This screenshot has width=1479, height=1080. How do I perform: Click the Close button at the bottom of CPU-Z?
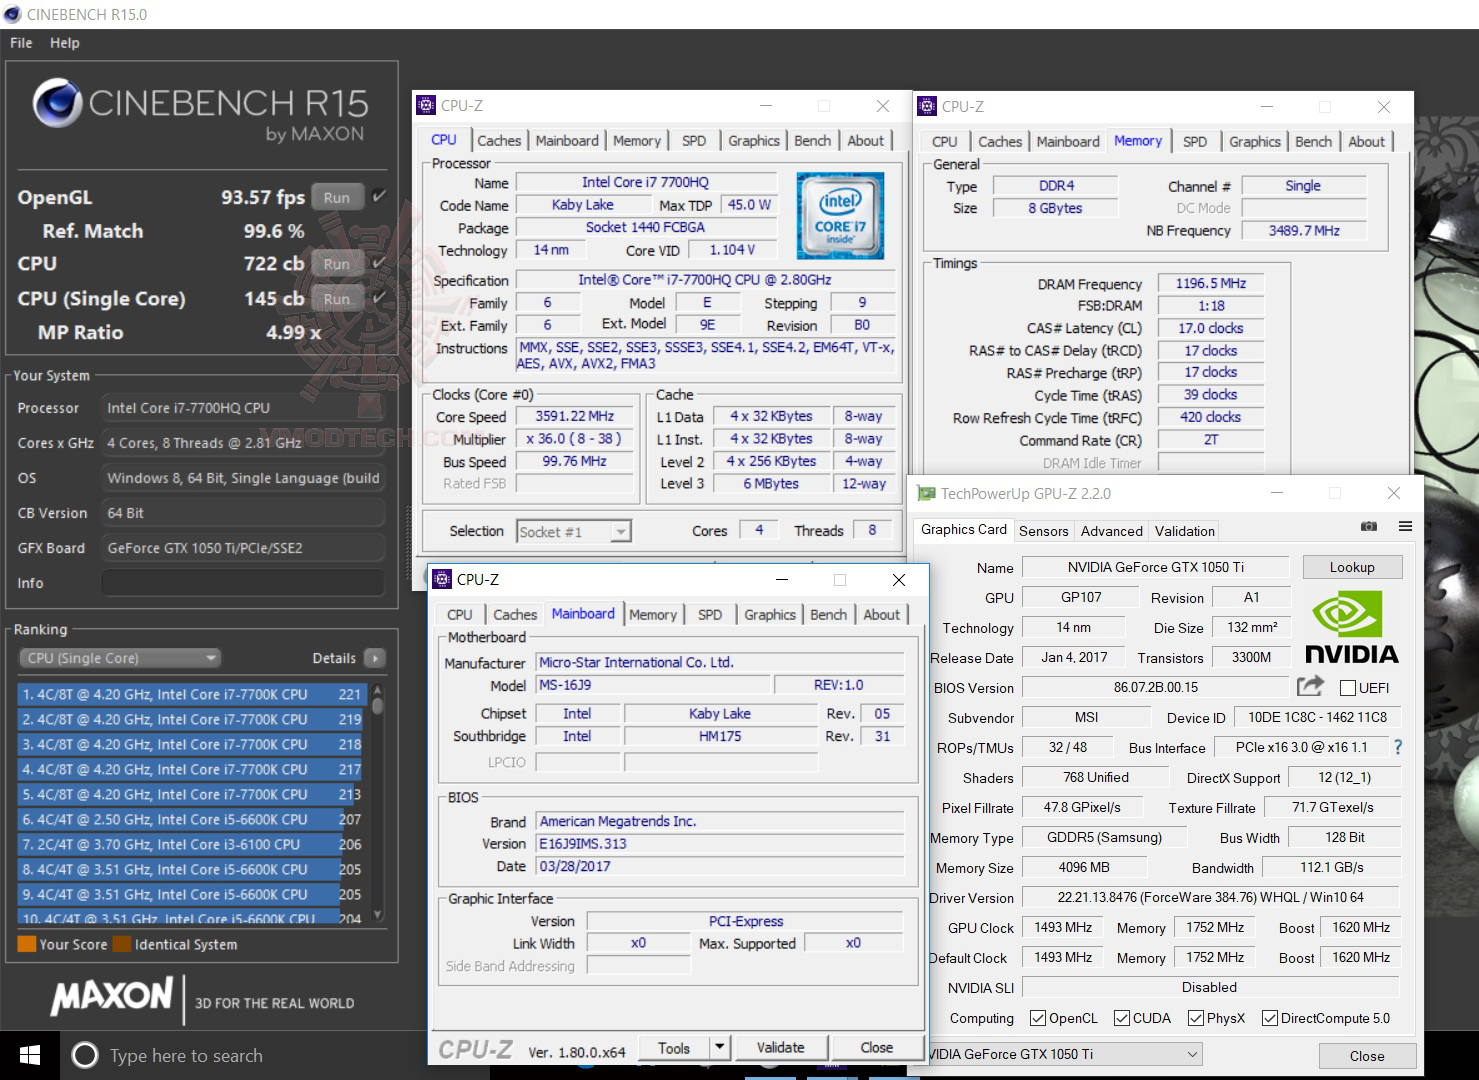[x=877, y=1047]
